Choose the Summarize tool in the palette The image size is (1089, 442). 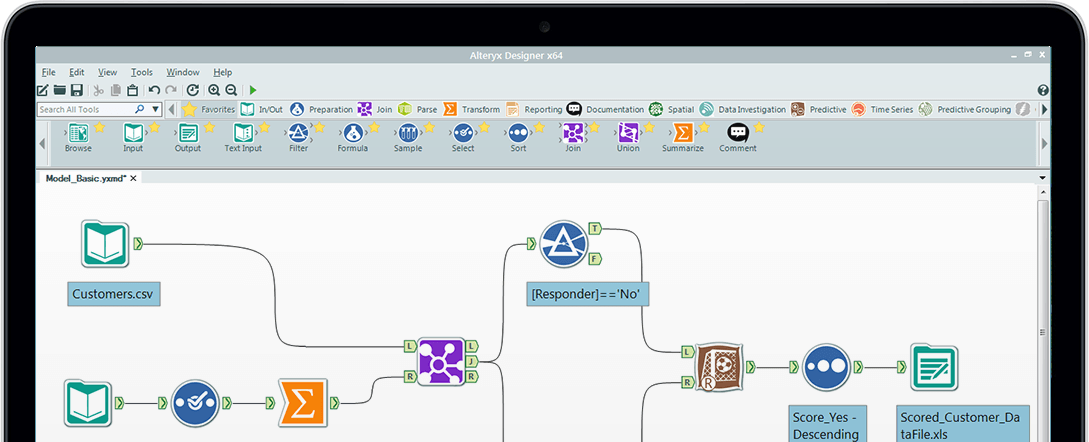coord(682,133)
